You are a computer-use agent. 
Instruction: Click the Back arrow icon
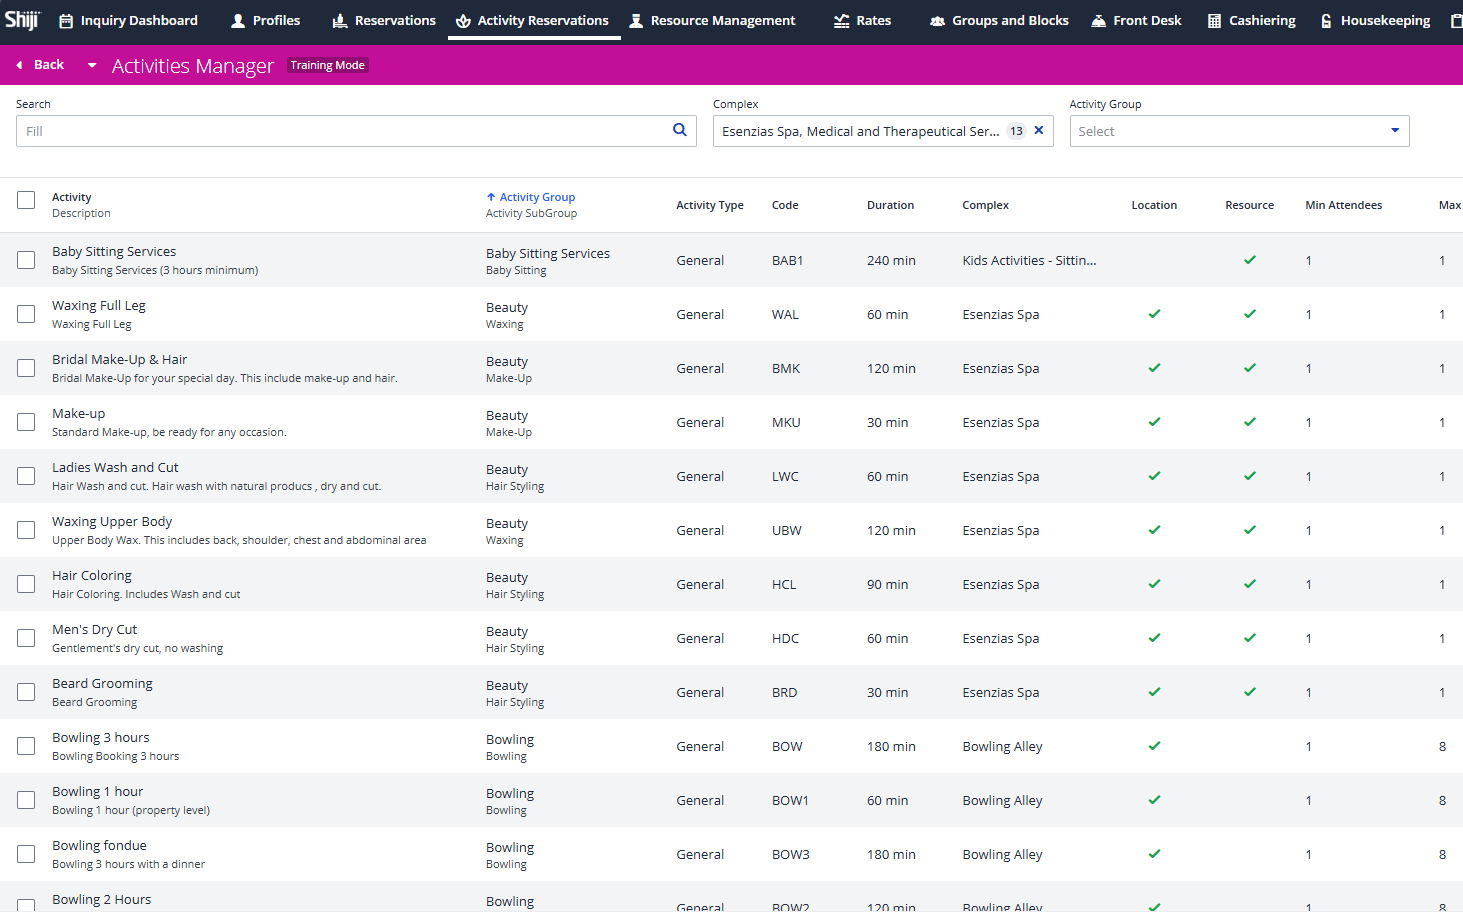[20, 65]
